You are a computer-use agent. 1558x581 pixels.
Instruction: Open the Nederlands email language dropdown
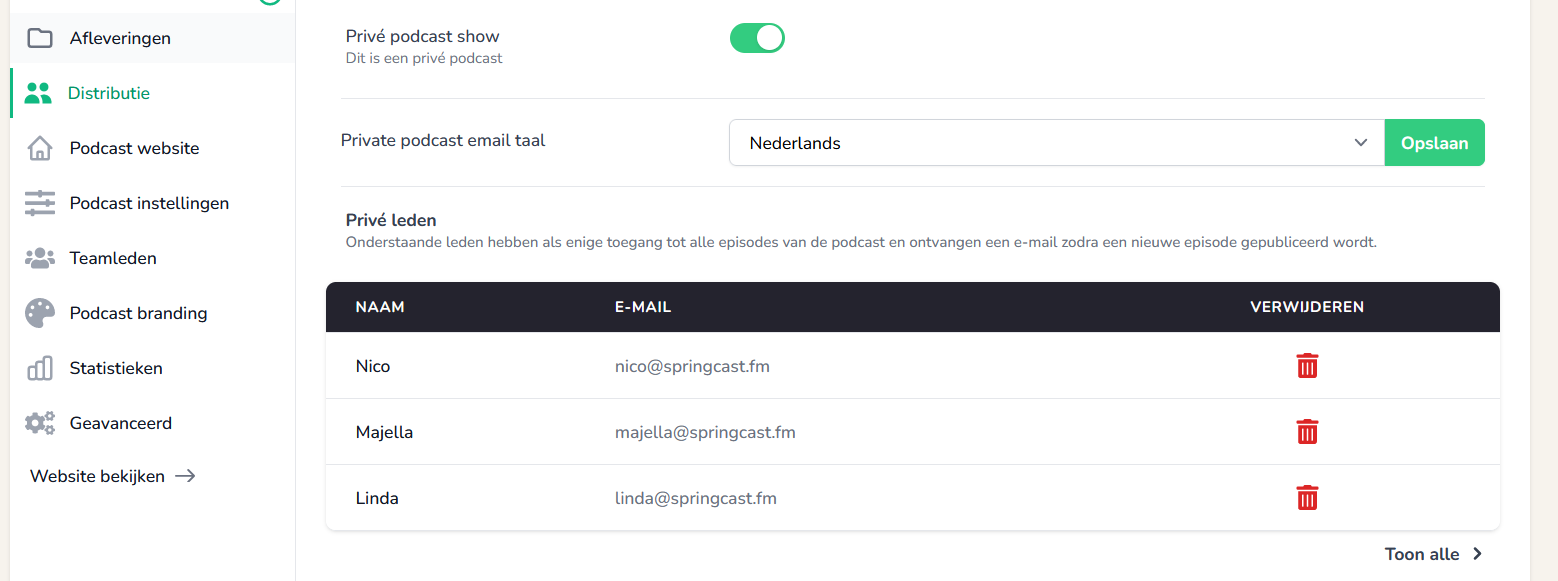1057,143
